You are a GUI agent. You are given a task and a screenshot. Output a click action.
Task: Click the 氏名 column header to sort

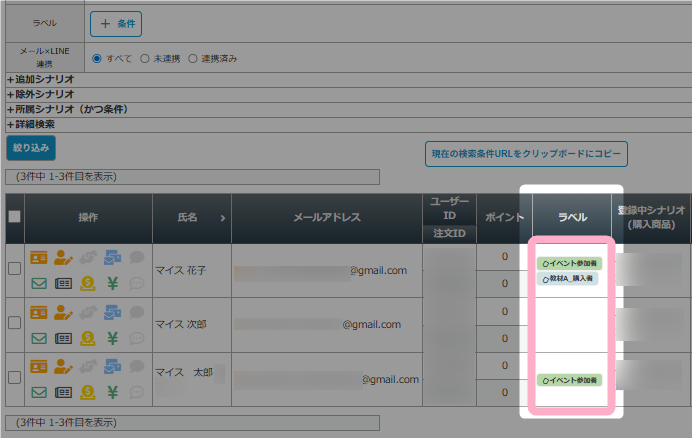(200, 217)
